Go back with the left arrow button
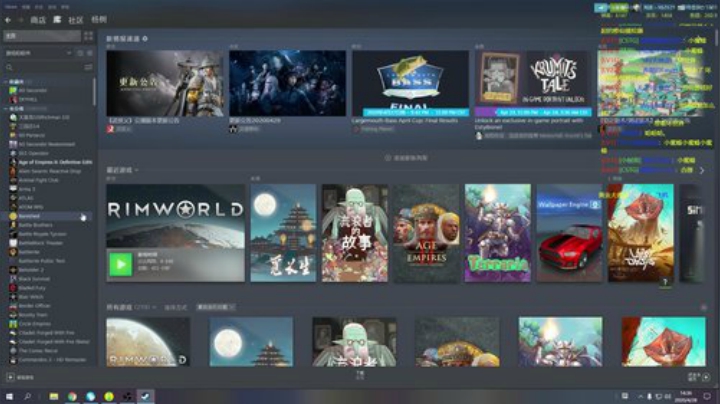 click(8, 20)
